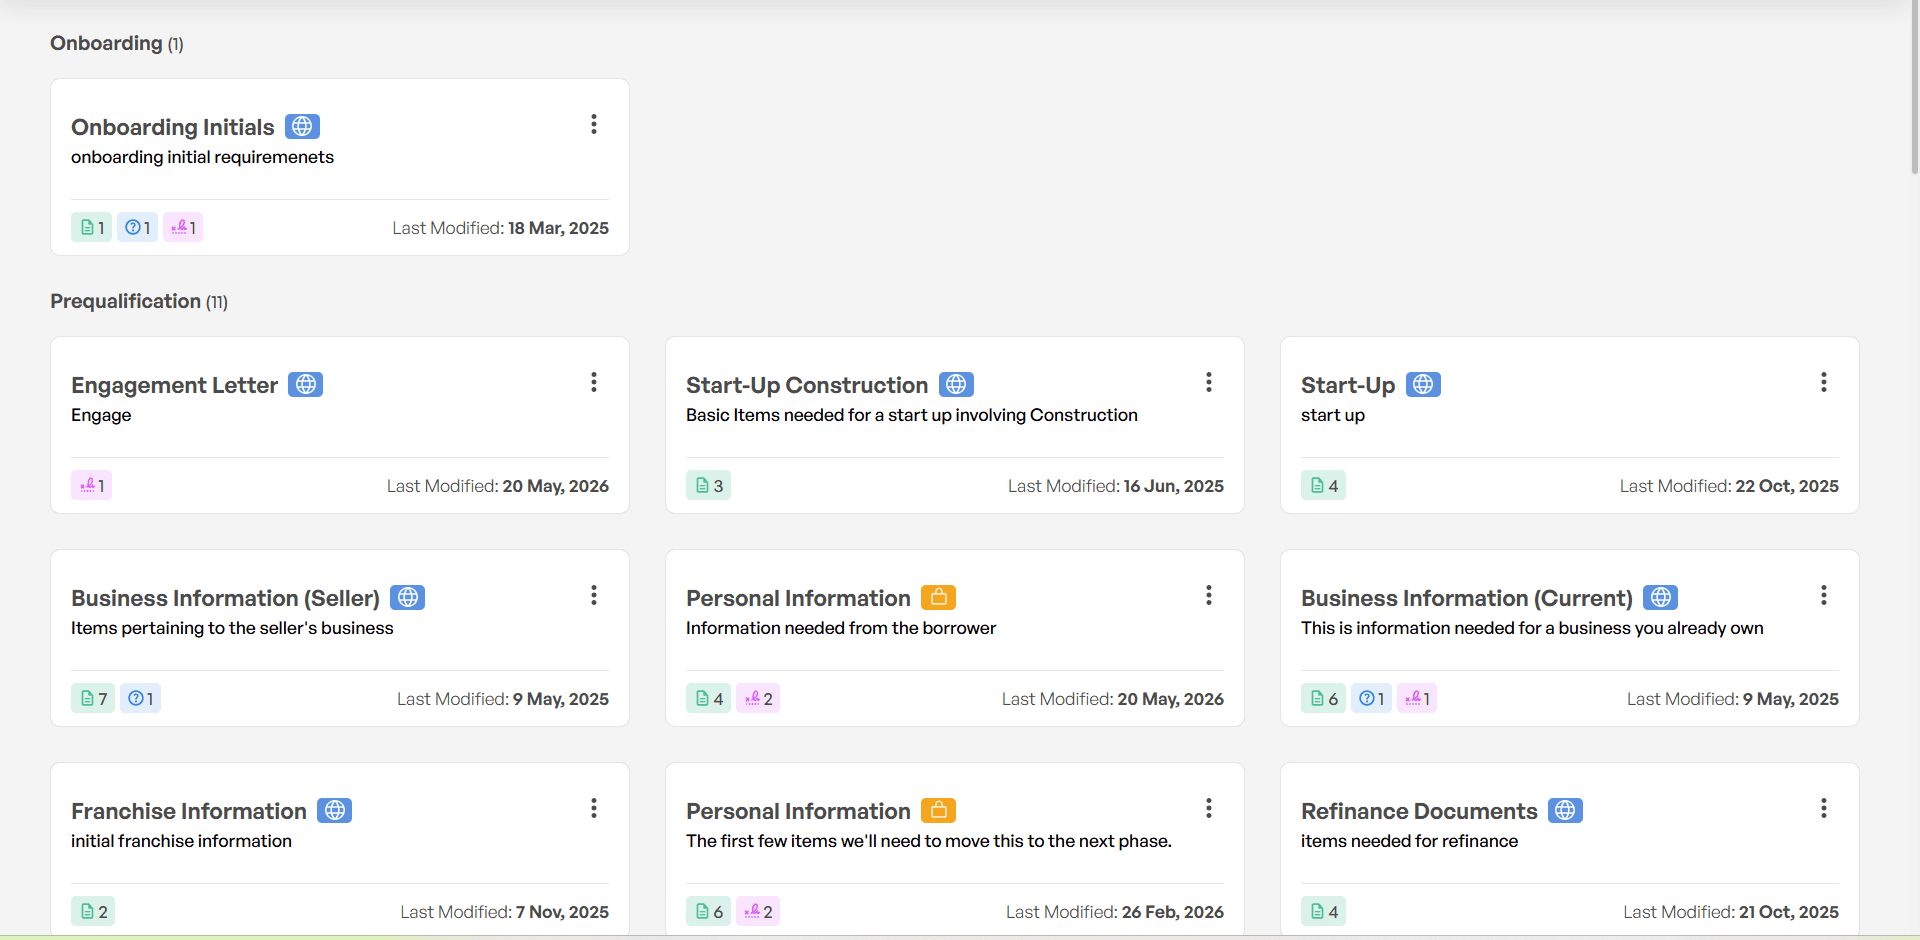Click signature badge on 'first few items' Personal Information card
The height and width of the screenshot is (940, 1920).
click(758, 911)
